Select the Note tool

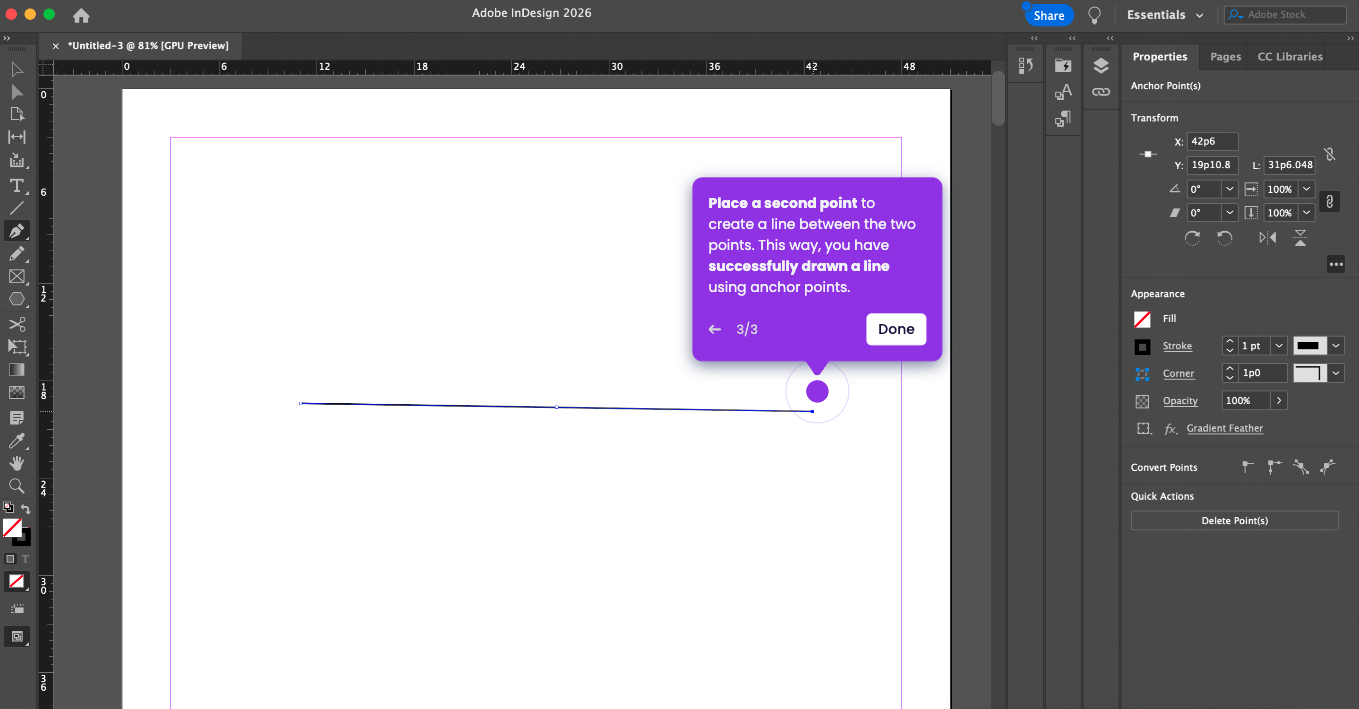pos(17,417)
